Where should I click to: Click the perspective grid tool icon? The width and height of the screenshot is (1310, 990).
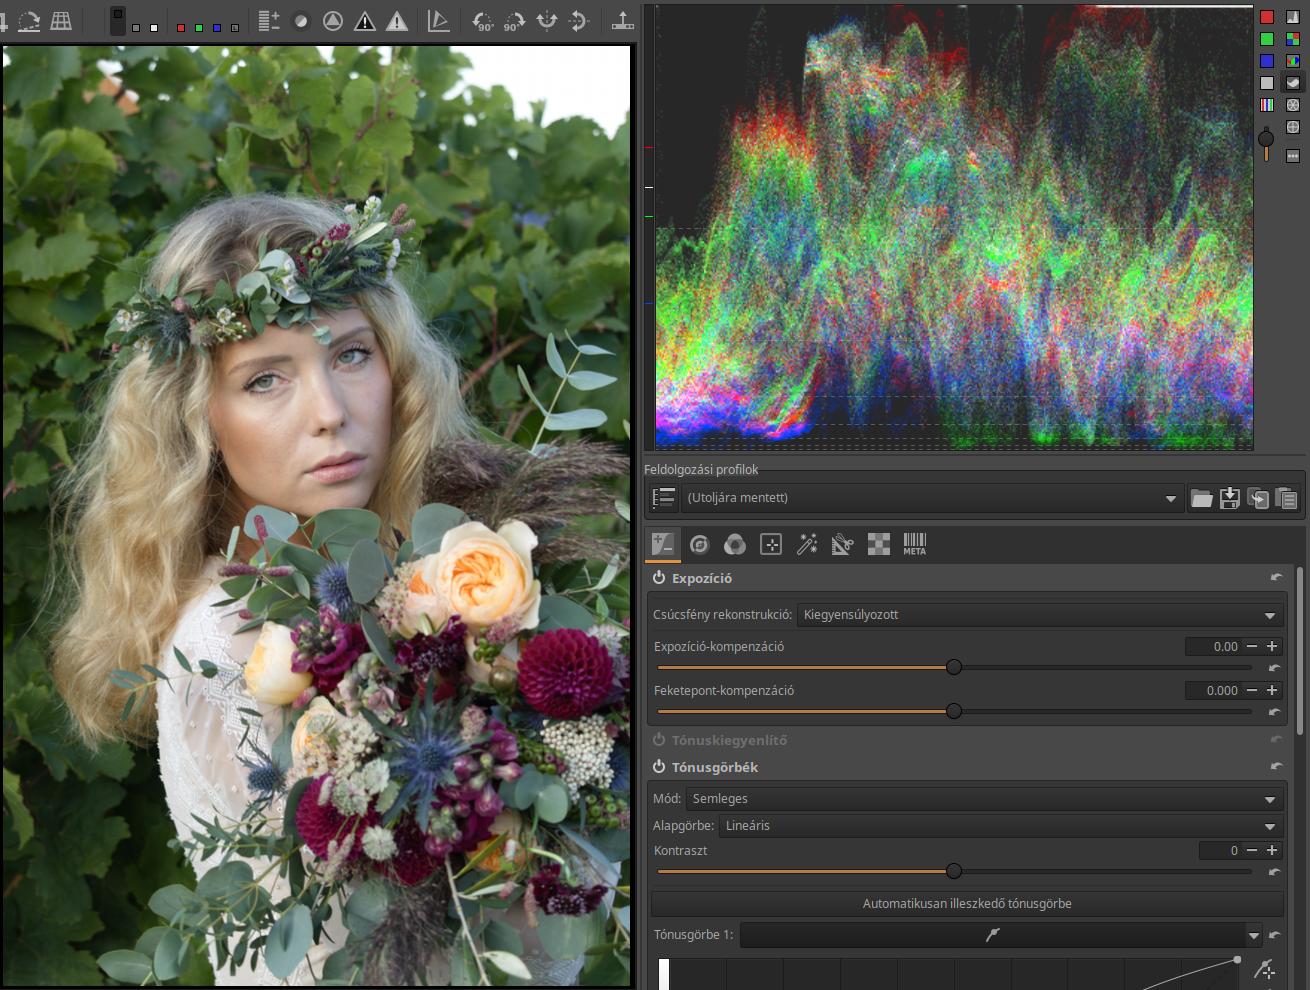[x=61, y=21]
